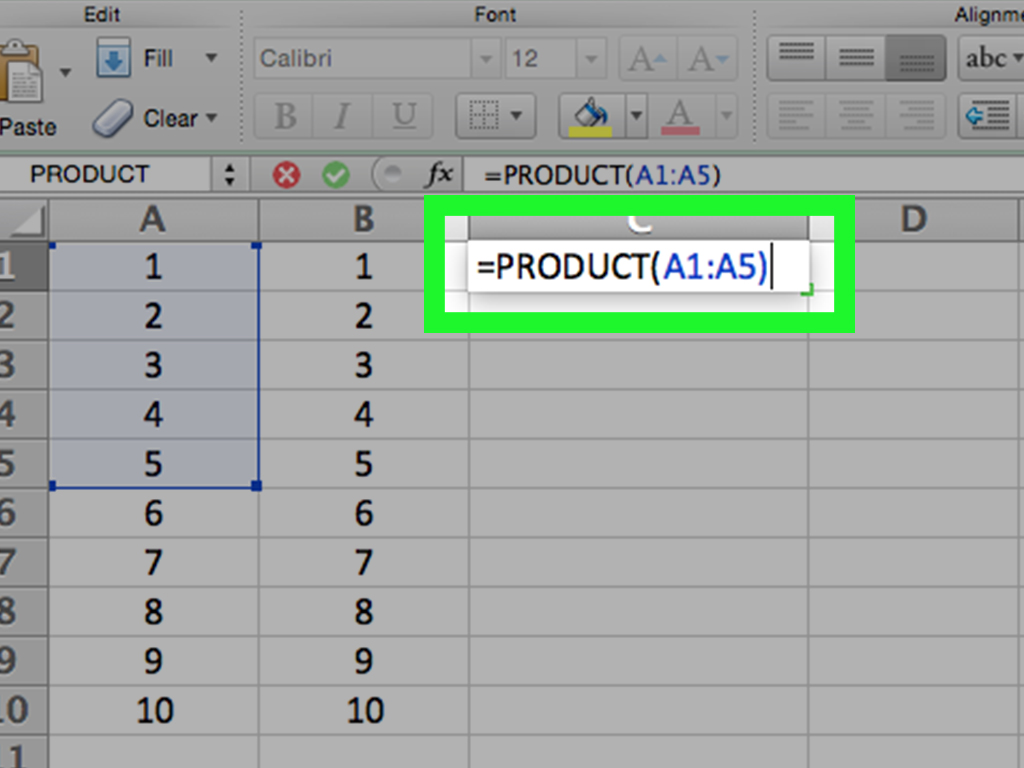Click cell A7 containing 7
The width and height of the screenshot is (1024, 768).
click(153, 562)
